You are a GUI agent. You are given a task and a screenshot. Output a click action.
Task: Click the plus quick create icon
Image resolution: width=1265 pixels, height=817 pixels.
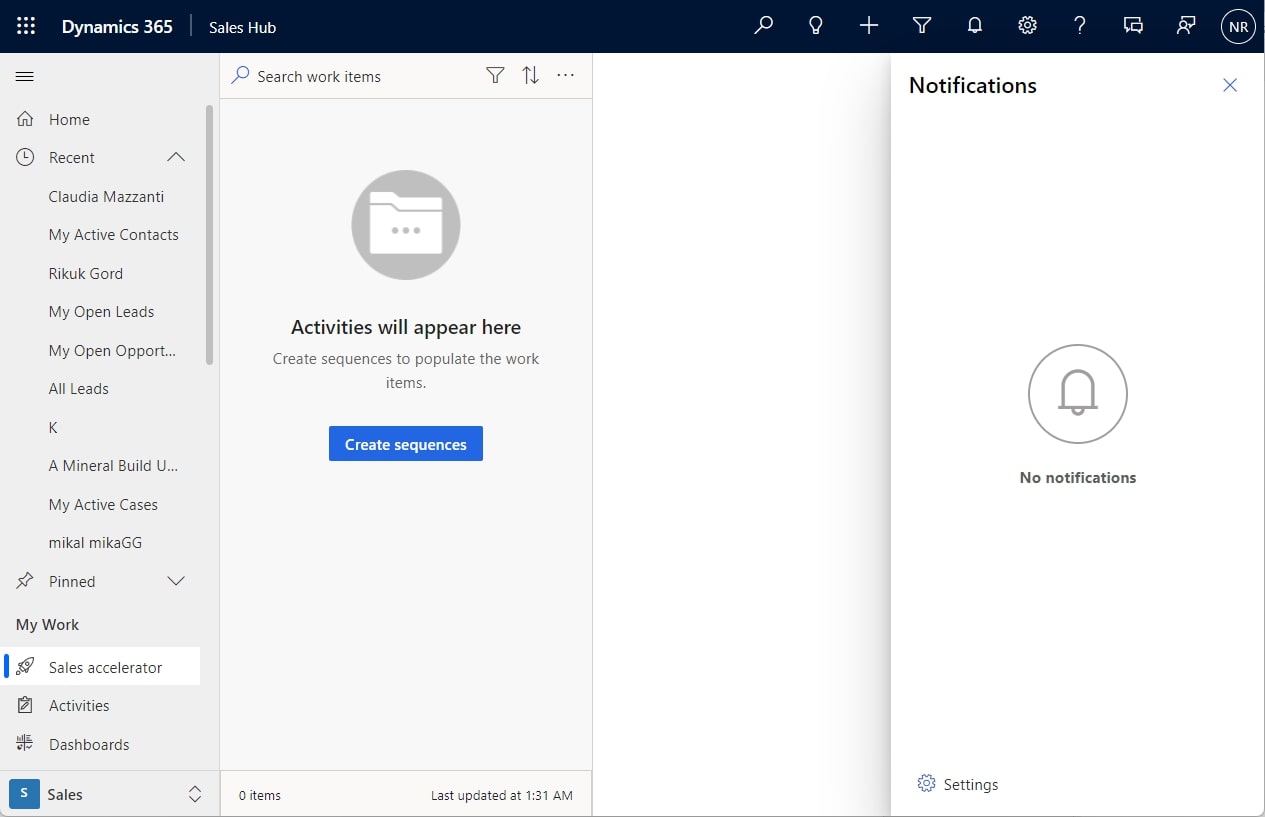869,26
